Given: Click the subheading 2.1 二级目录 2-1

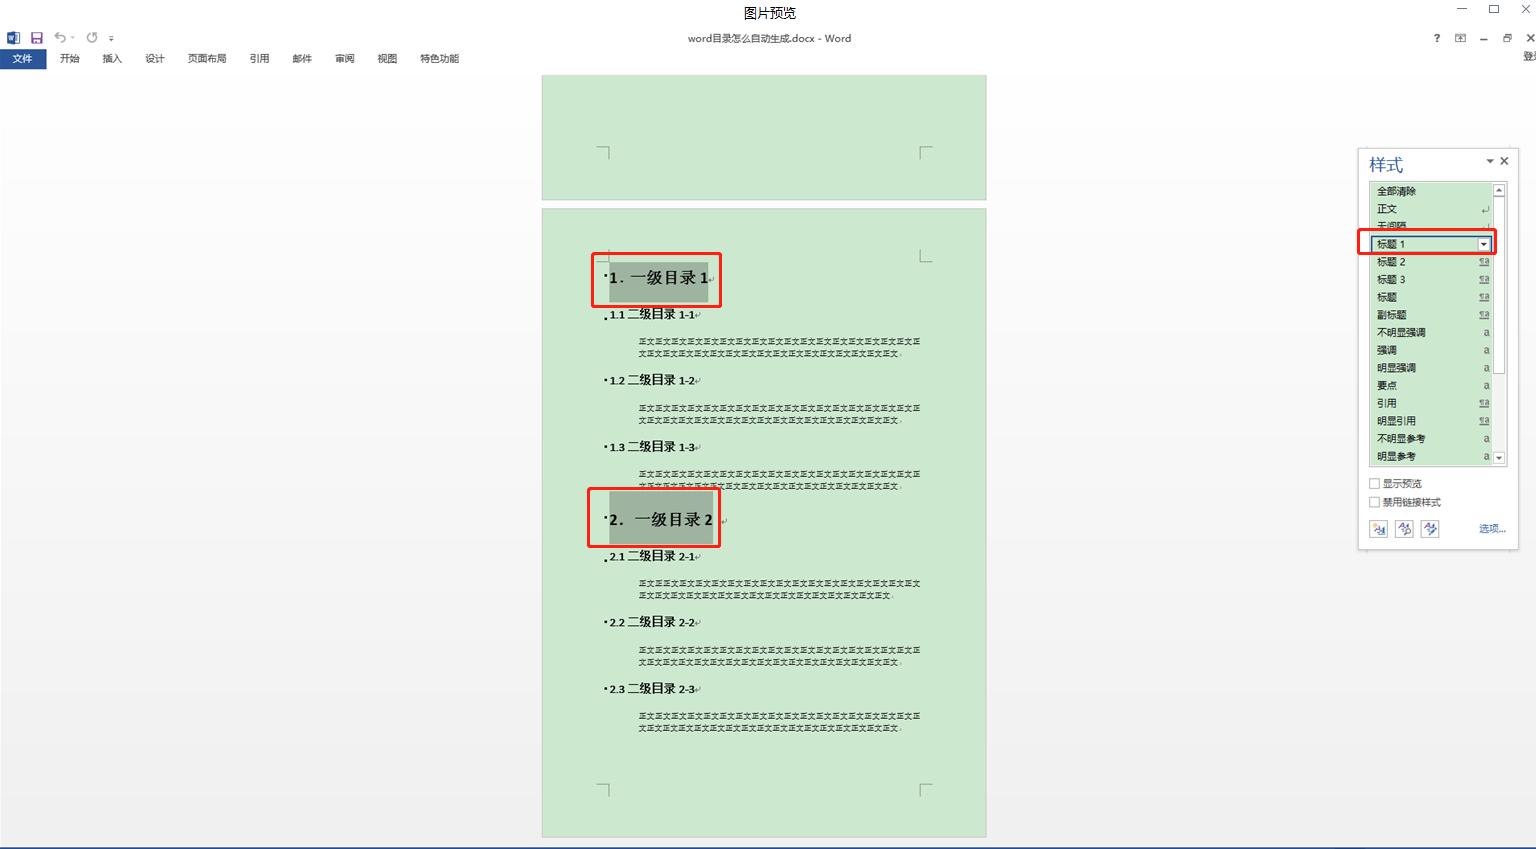Looking at the screenshot, I should click(652, 556).
